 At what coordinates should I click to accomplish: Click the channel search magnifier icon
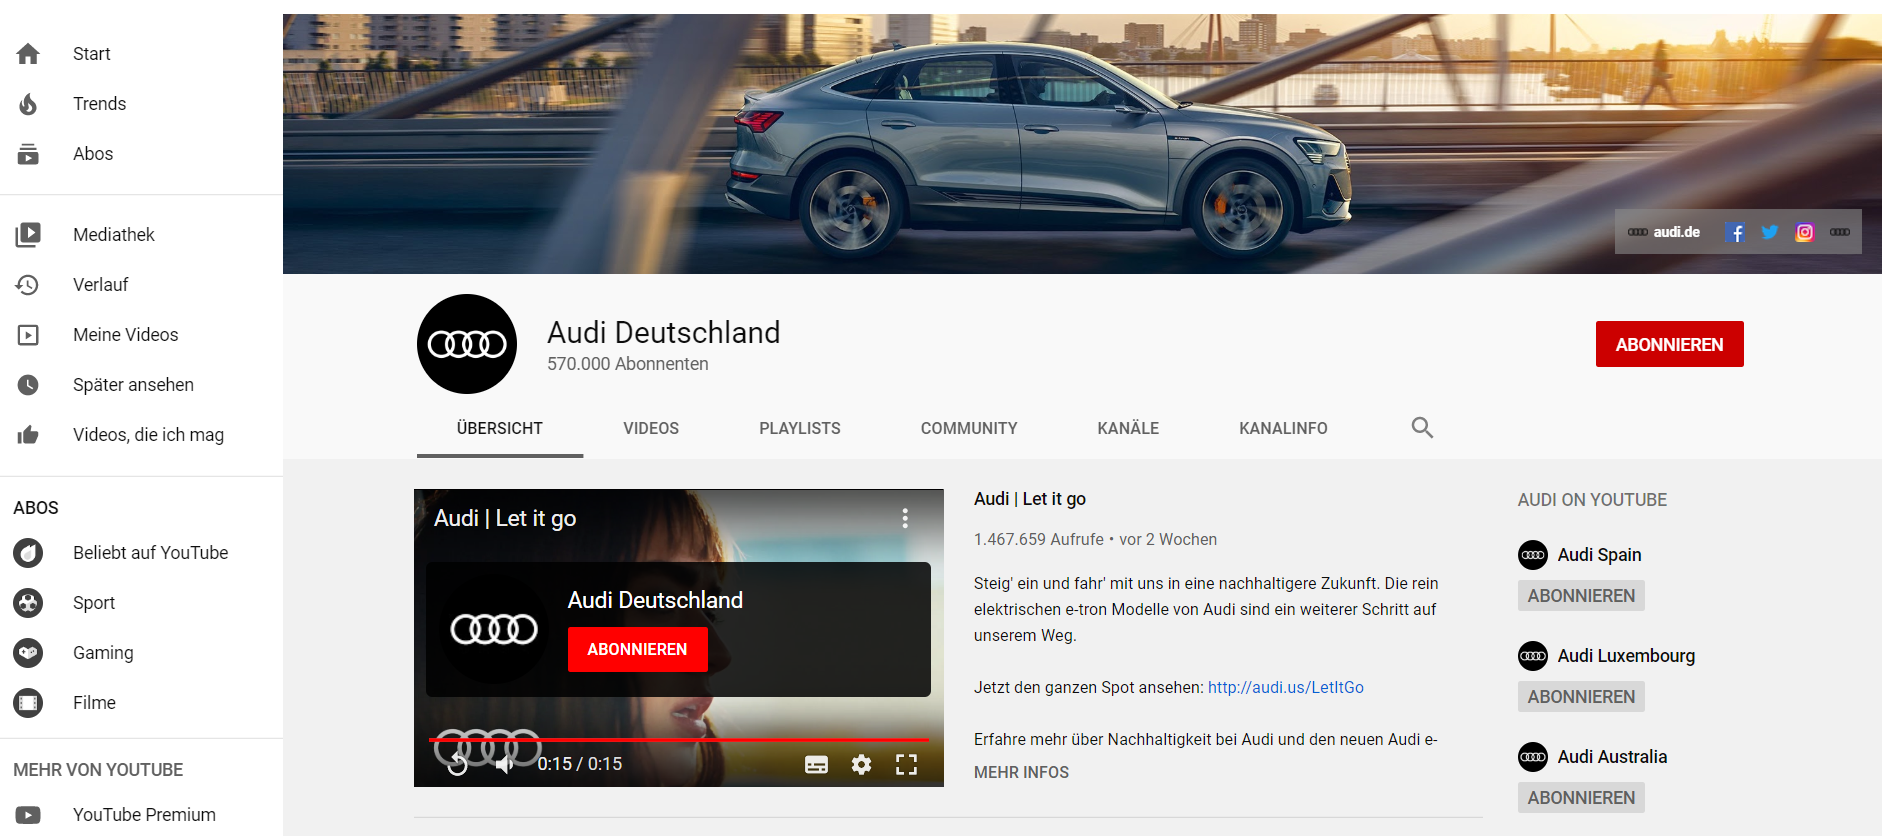pos(1422,428)
